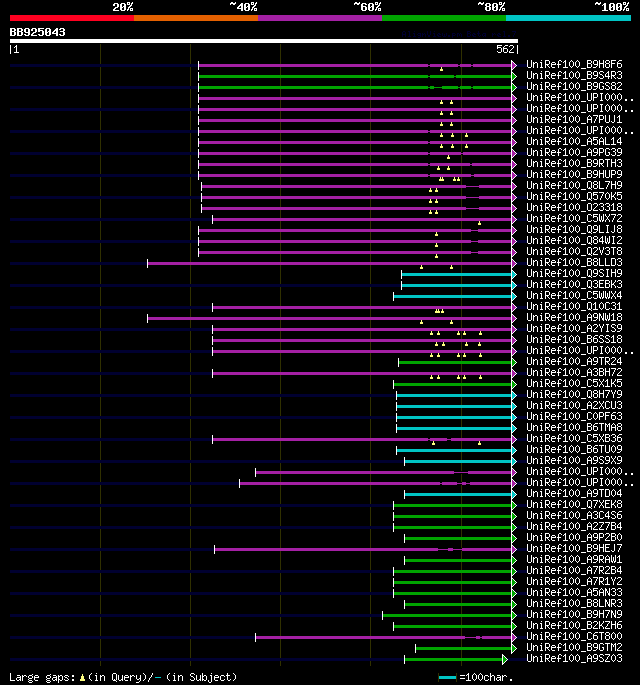The width and height of the screenshot is (640, 685).
Task: Click the orange ~40% identity color segment
Action: (x=196, y=18)
